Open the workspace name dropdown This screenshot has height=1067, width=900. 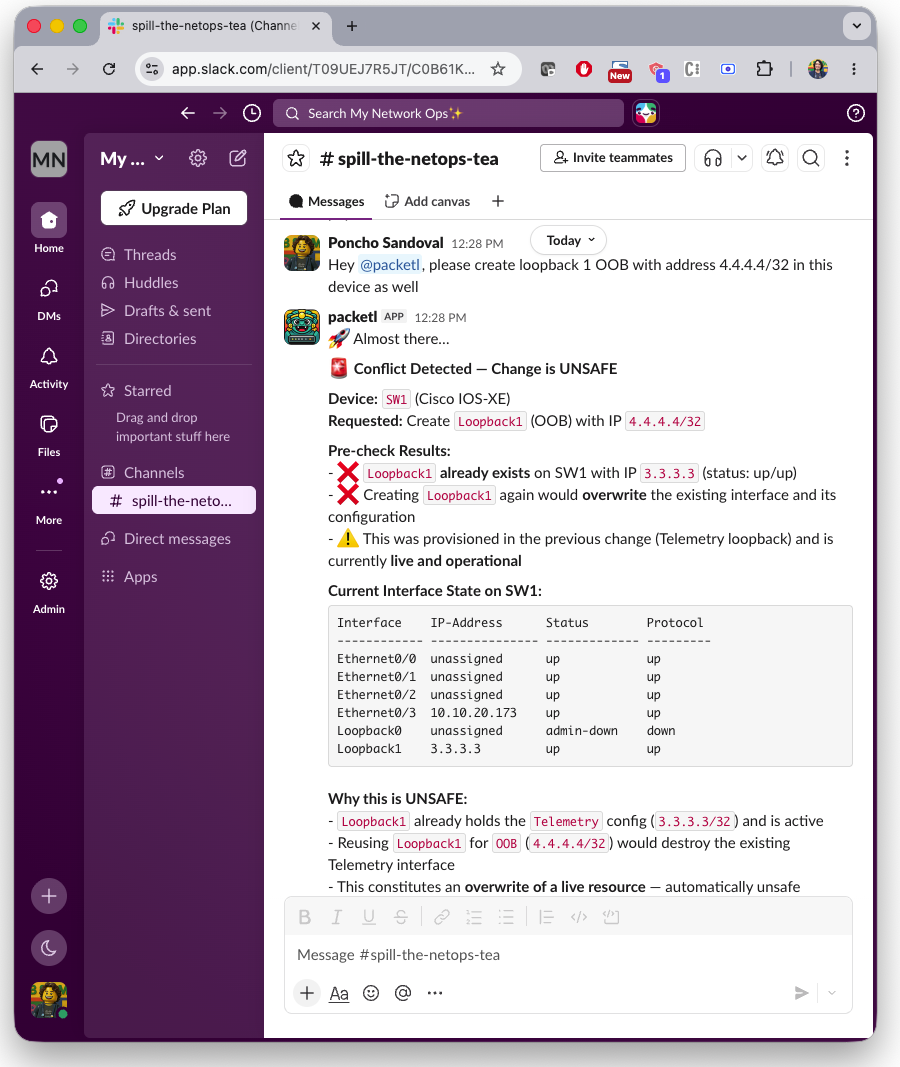pos(133,159)
